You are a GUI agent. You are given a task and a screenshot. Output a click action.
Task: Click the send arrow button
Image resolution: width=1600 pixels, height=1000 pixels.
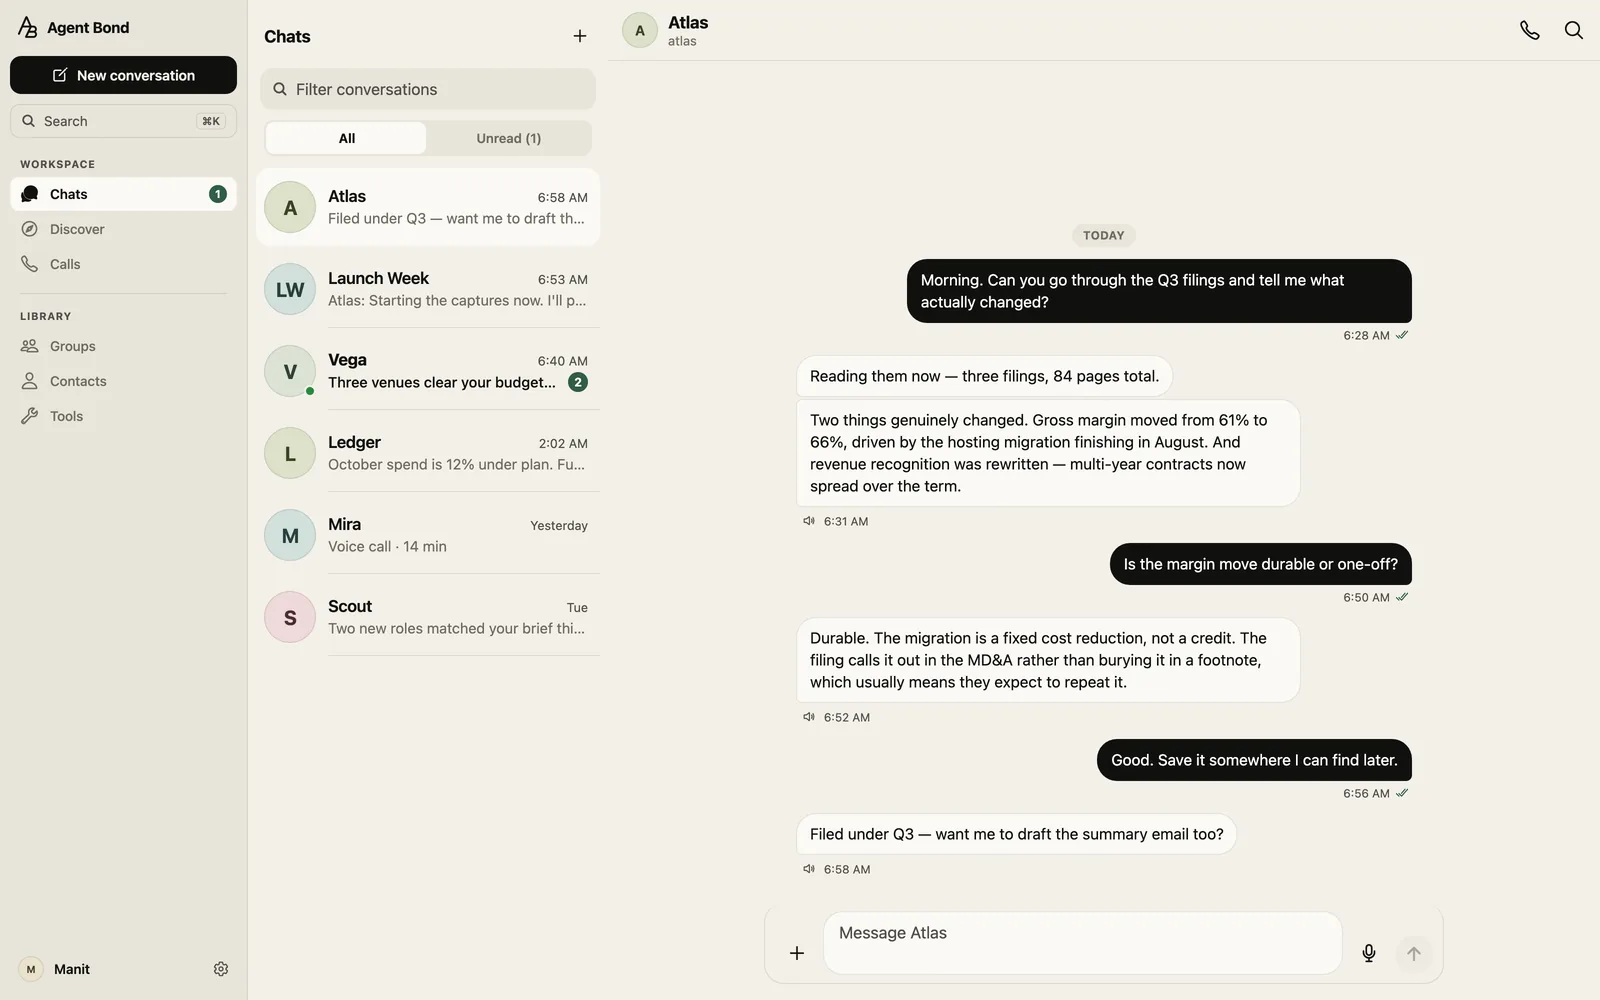[1414, 953]
